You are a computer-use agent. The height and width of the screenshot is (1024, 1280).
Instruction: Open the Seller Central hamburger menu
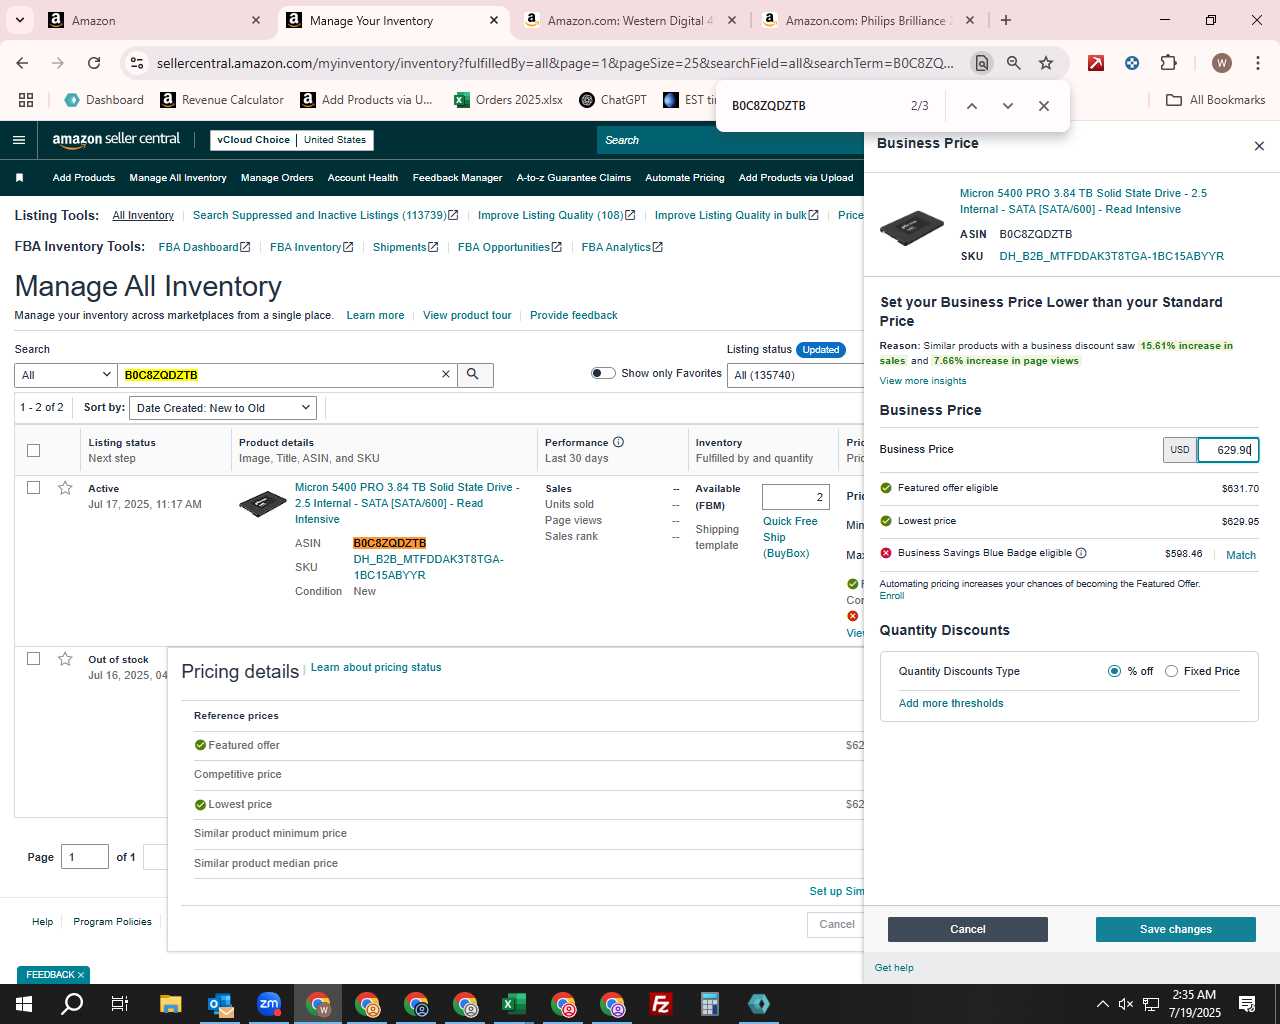point(19,140)
